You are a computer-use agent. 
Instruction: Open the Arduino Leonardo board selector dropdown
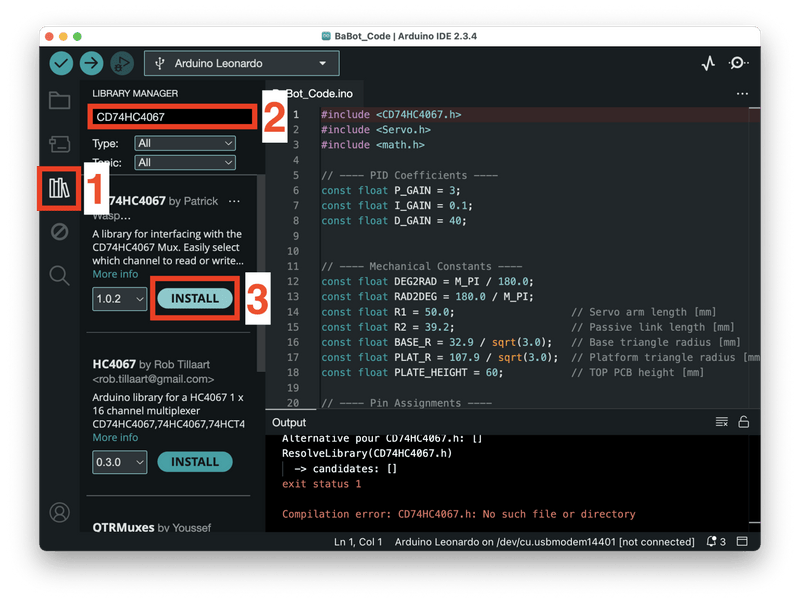(240, 62)
